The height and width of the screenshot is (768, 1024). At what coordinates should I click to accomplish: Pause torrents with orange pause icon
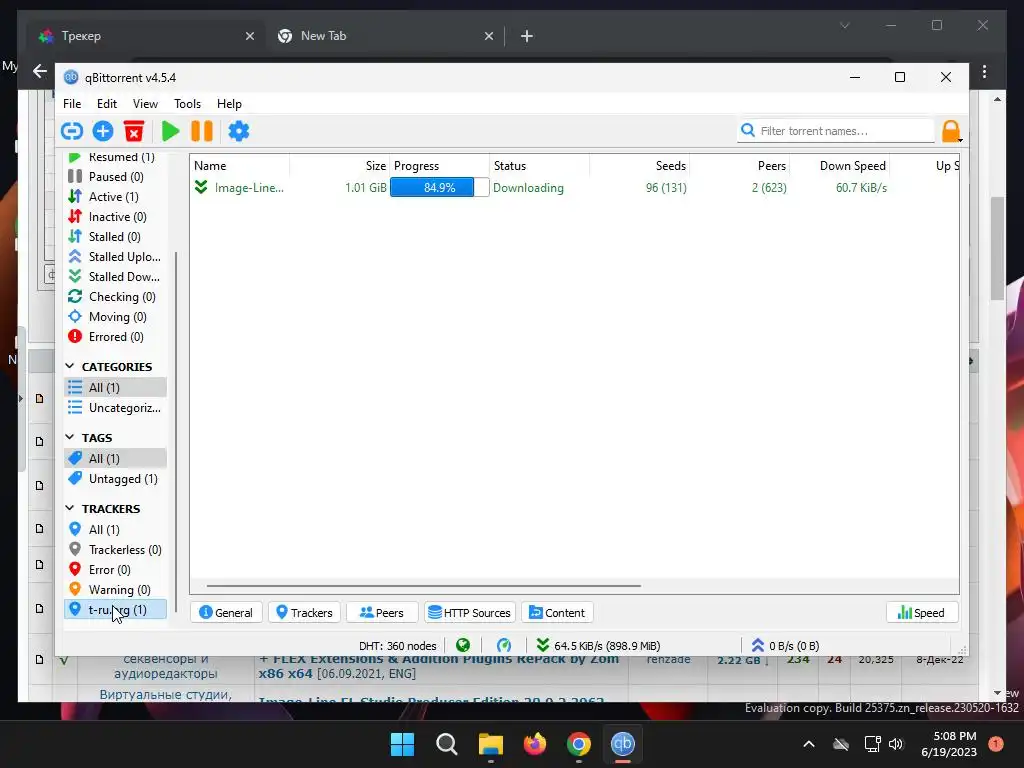202,131
